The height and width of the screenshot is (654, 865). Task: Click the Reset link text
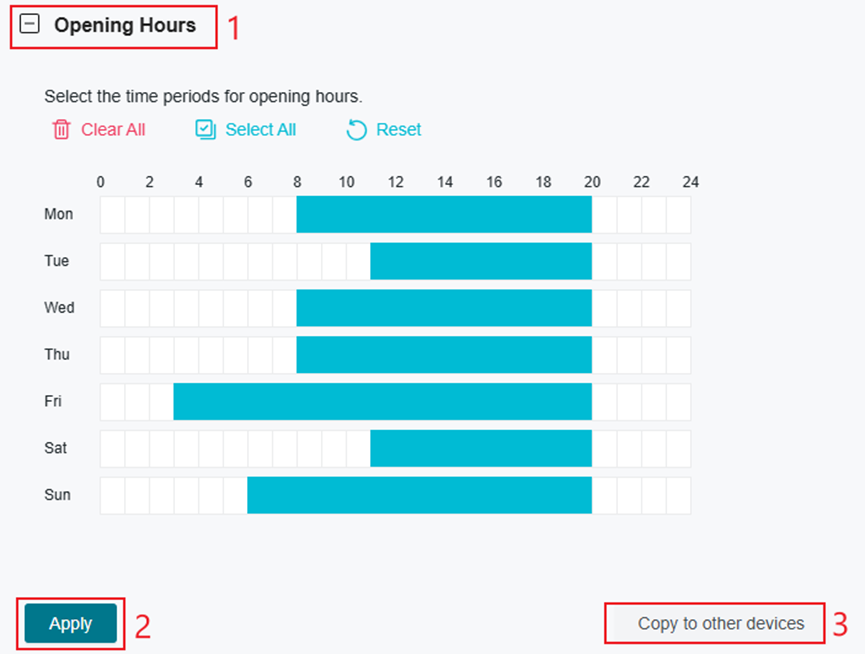pos(397,129)
